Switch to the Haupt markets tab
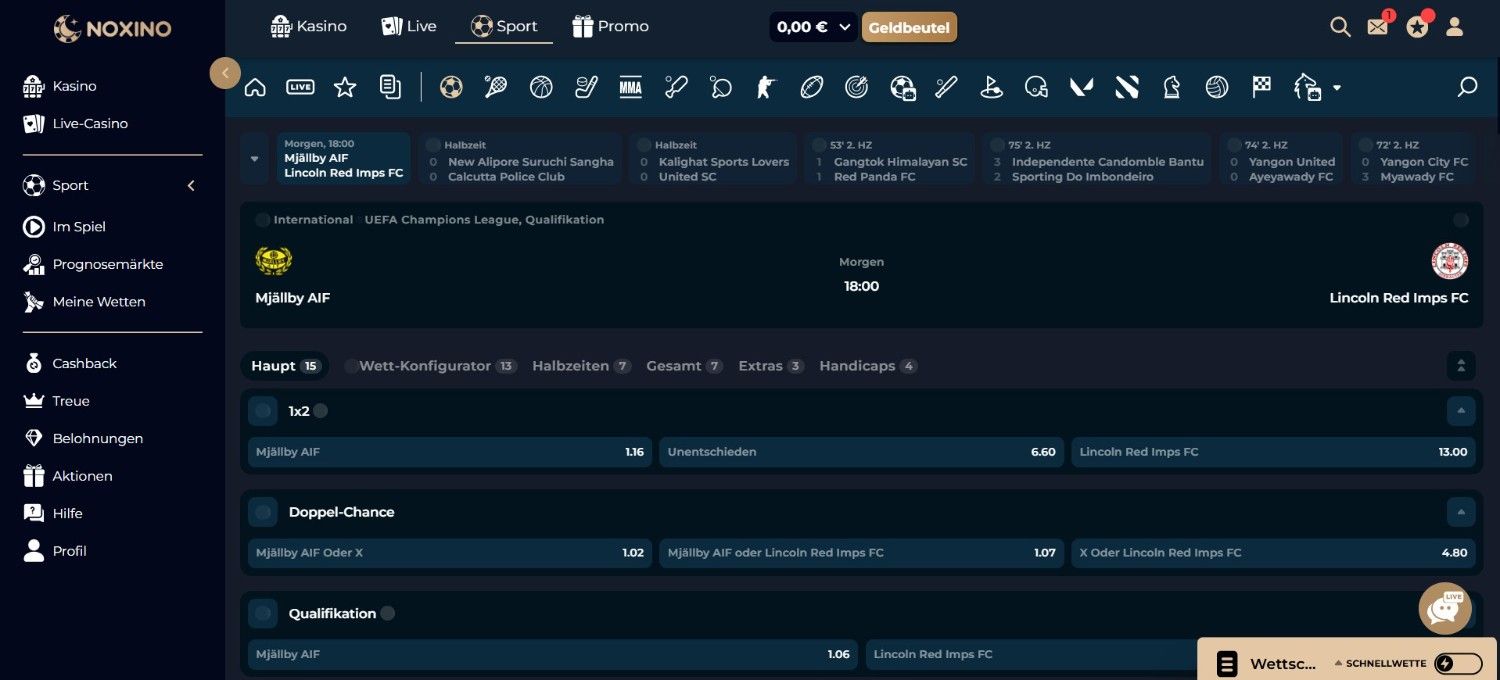This screenshot has width=1500, height=680. tap(285, 366)
